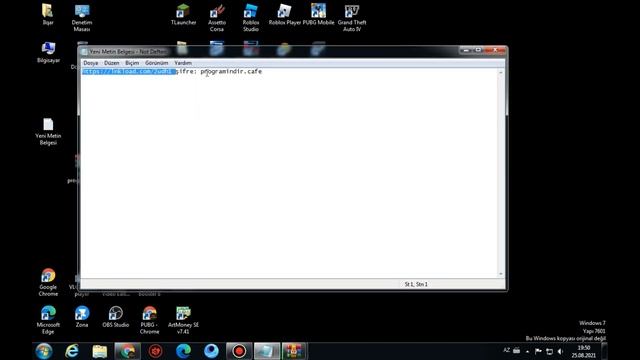Close the Notepad window
Screen dimensions: 640x360
[495, 50]
